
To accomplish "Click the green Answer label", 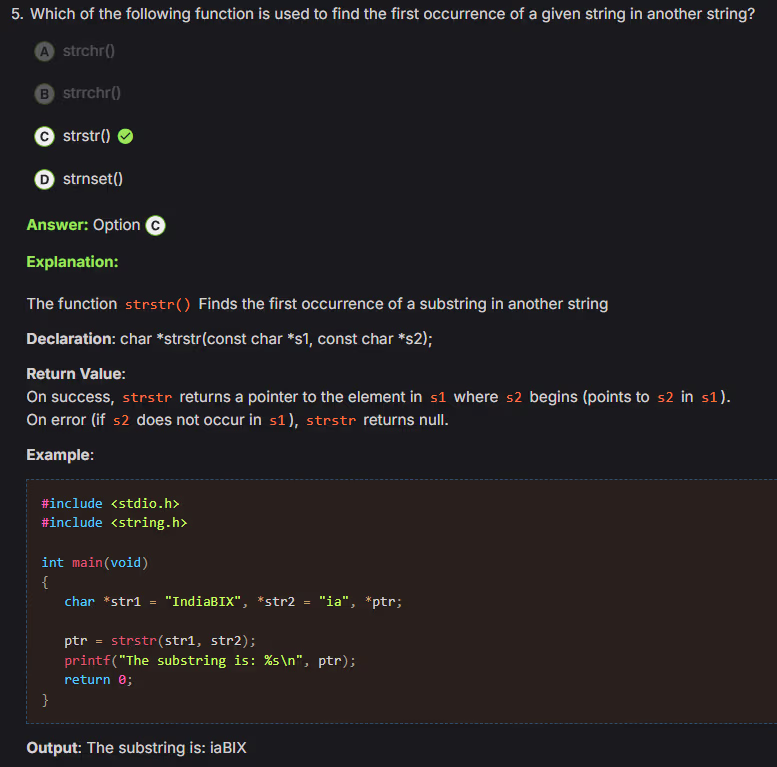I will pyautogui.click(x=57, y=225).
